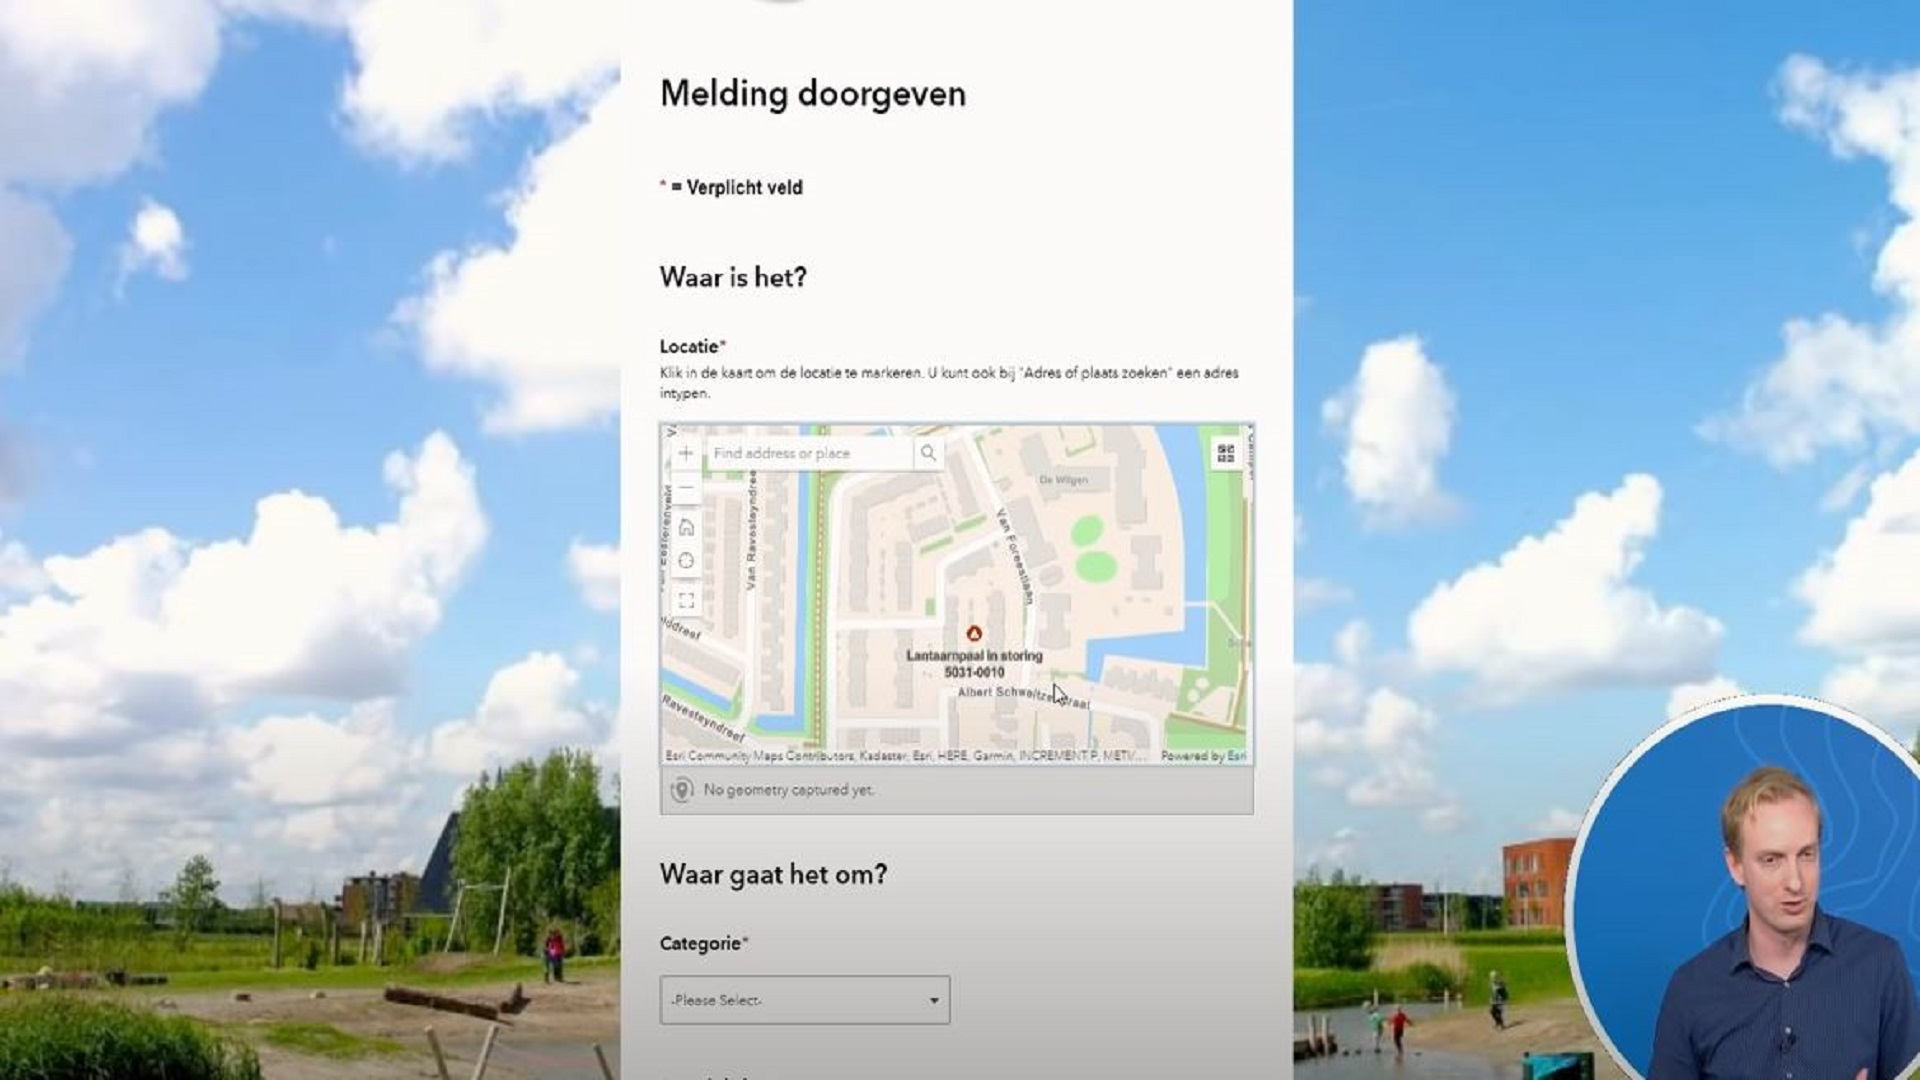Click the 'No geometry captured yet' bar
The width and height of the screenshot is (1920, 1080).
point(956,790)
